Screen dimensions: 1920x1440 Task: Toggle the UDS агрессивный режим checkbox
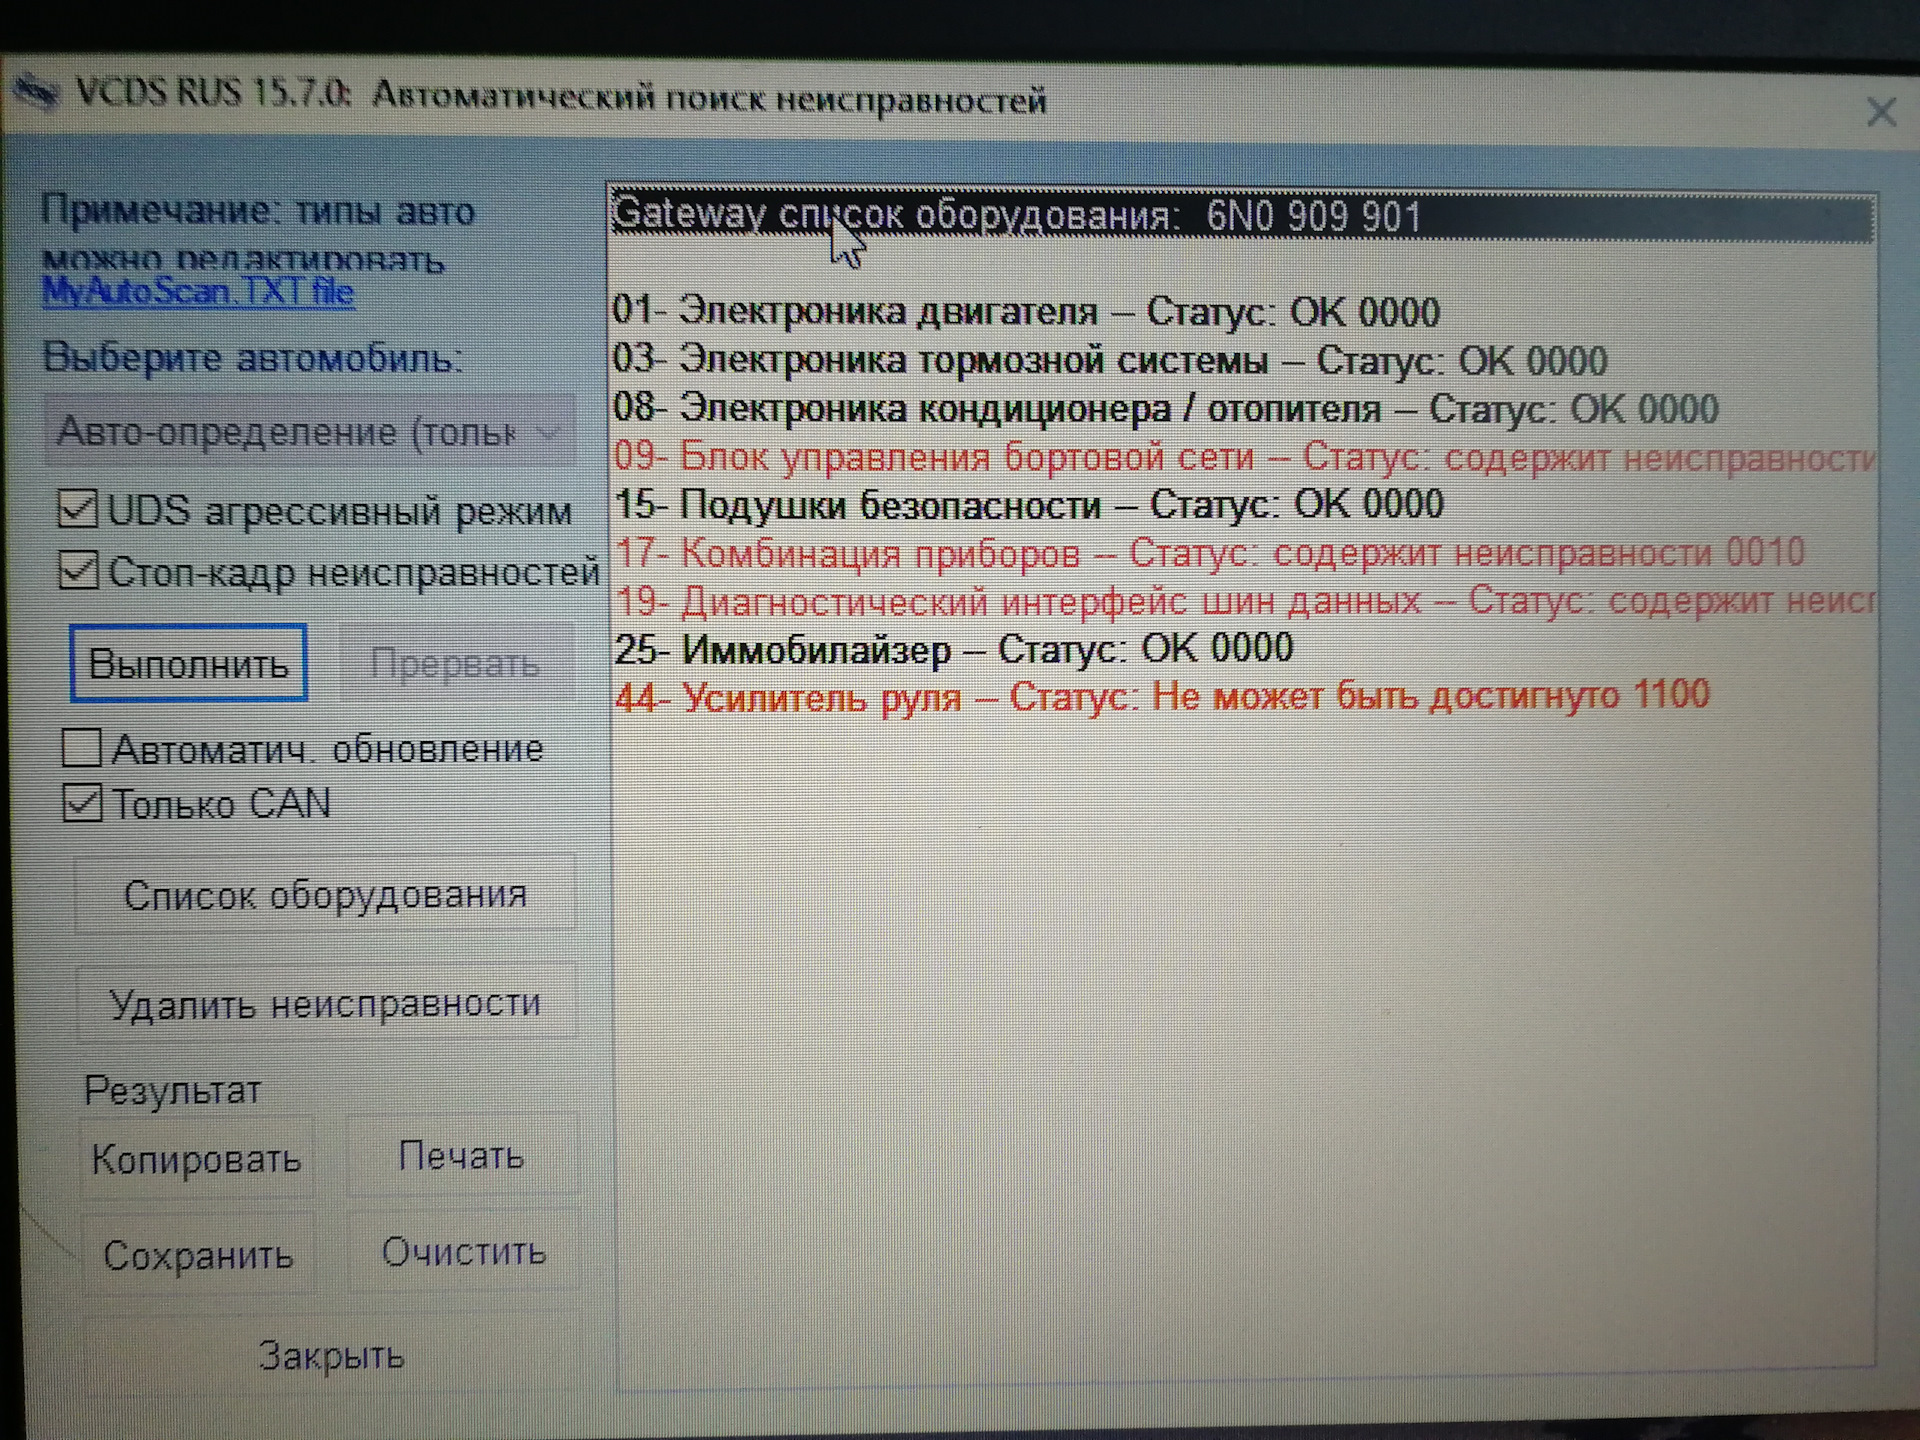(78, 510)
